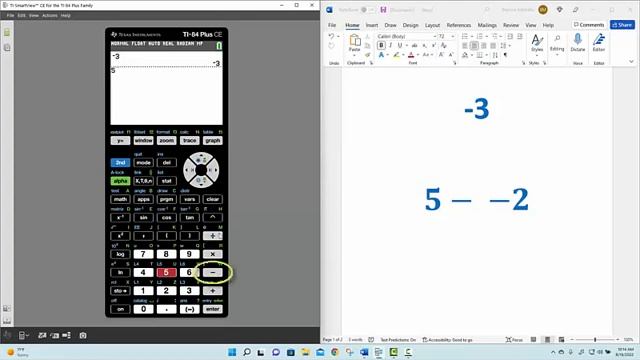Viewport: 640px width, 360px height.
Task: Open the Editing dropdown in Word
Action: [x=557, y=44]
